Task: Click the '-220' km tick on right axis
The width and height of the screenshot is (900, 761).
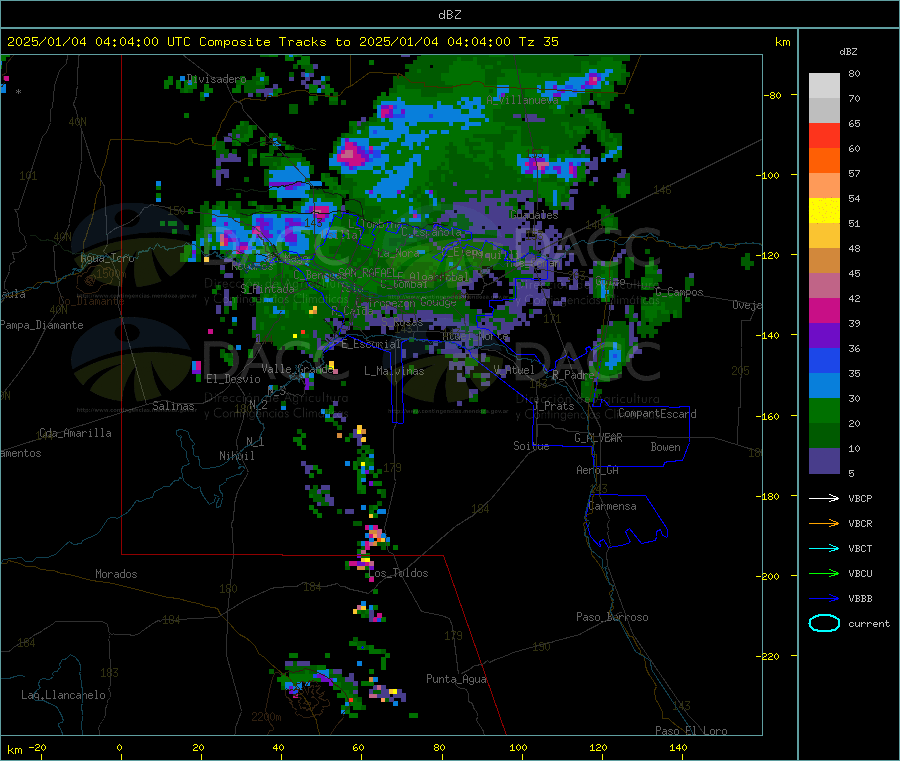Action: click(x=770, y=656)
